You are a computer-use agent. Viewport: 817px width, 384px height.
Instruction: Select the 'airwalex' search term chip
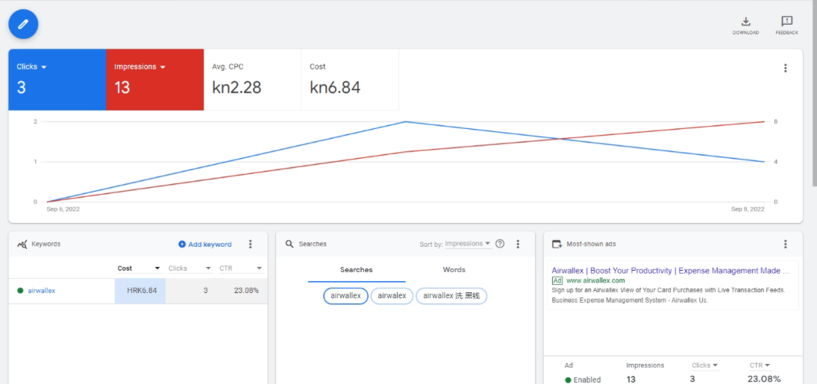point(392,296)
